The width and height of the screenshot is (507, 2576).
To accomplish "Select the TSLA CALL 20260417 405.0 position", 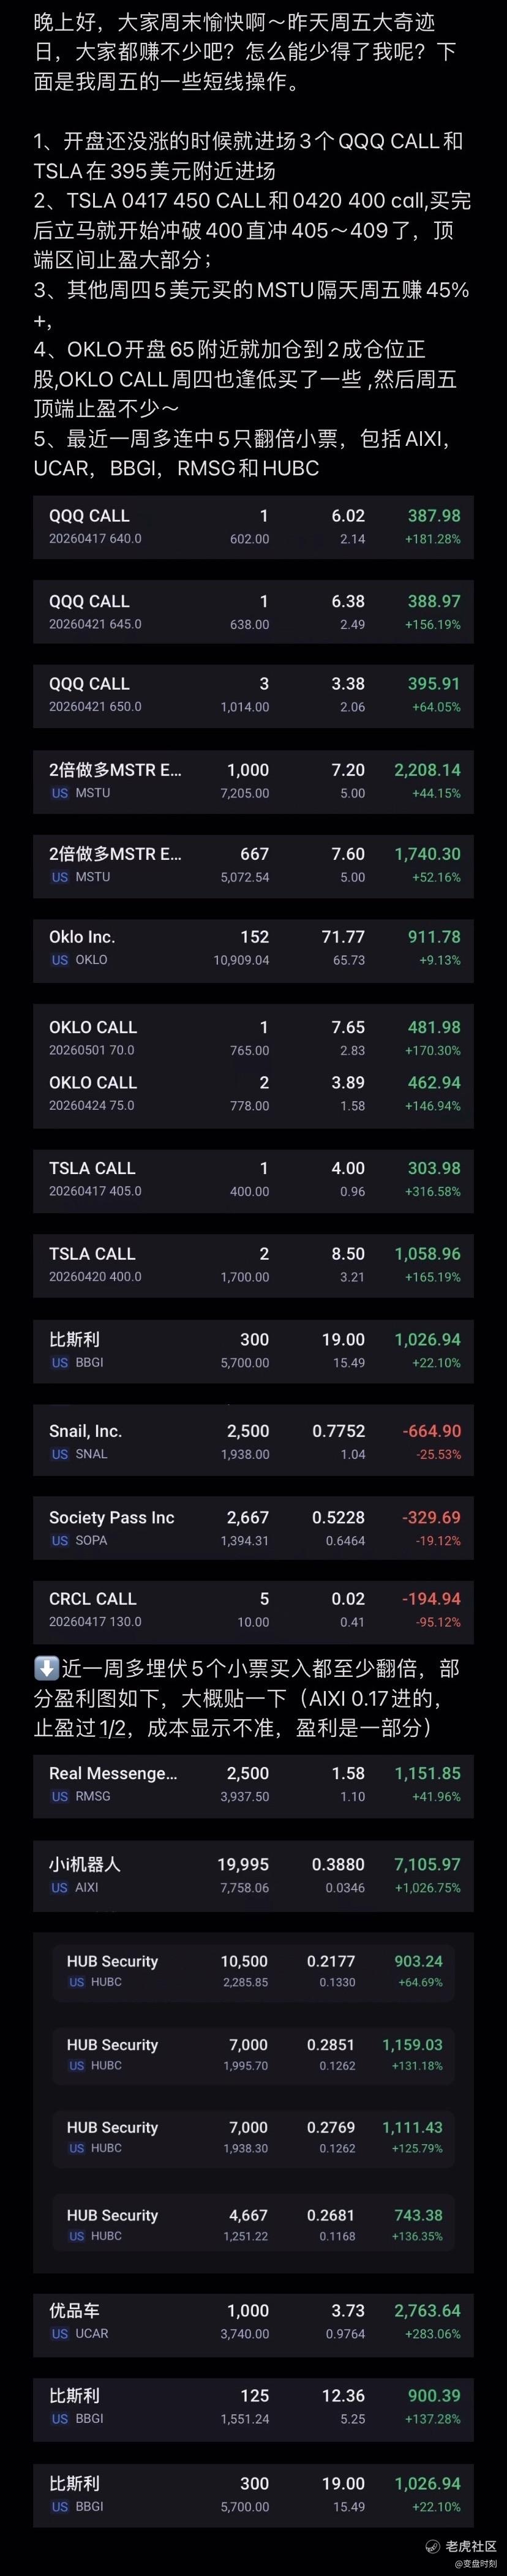I will [253, 1178].
